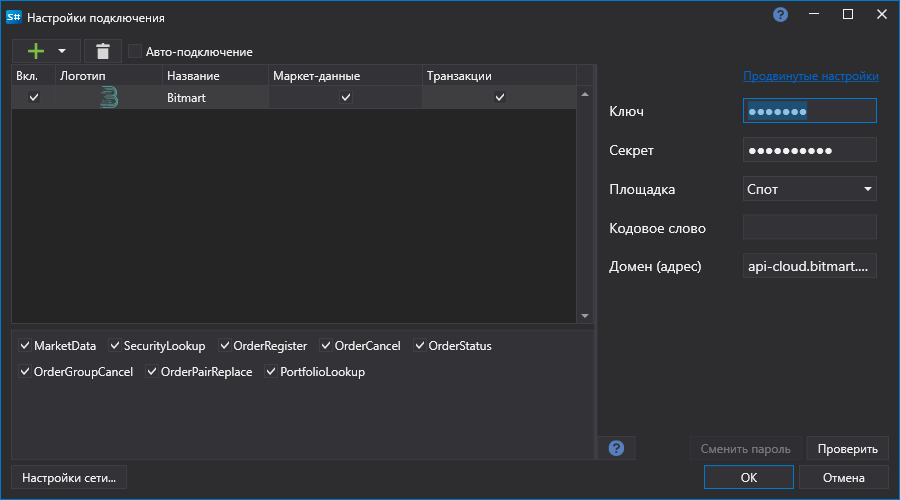This screenshot has height=500, width=900.
Task: Uncheck the SecurityLookup checkbox
Action: [x=115, y=346]
